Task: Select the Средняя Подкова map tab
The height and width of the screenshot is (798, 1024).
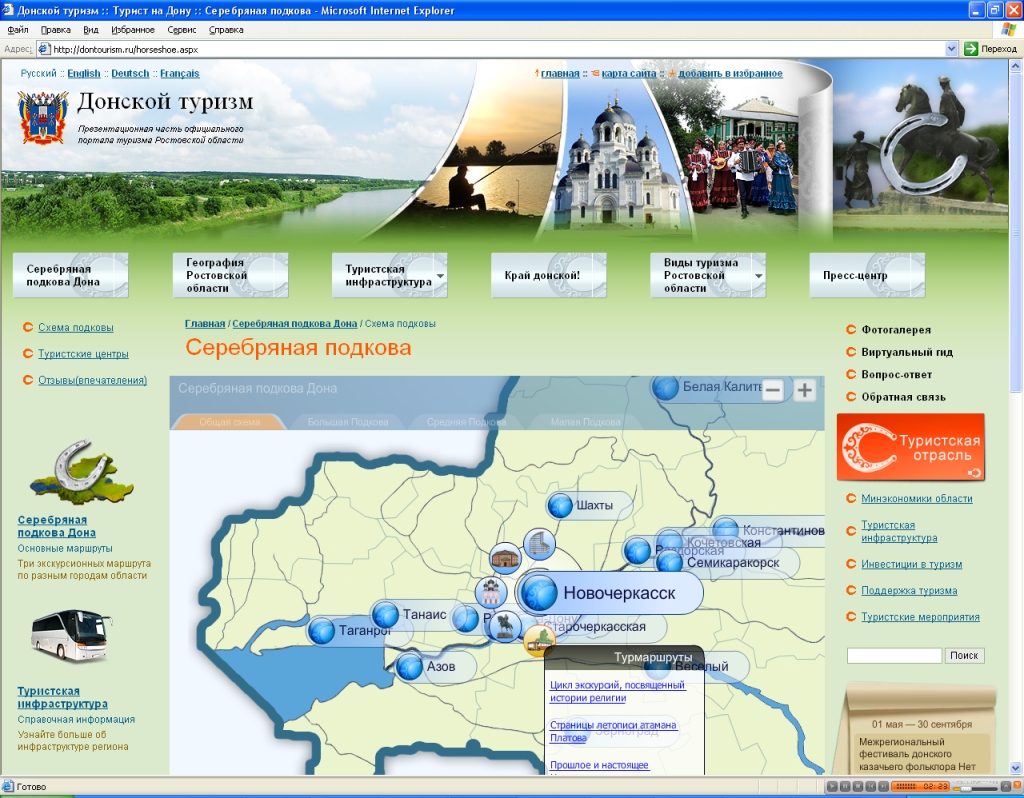Action: (466, 422)
